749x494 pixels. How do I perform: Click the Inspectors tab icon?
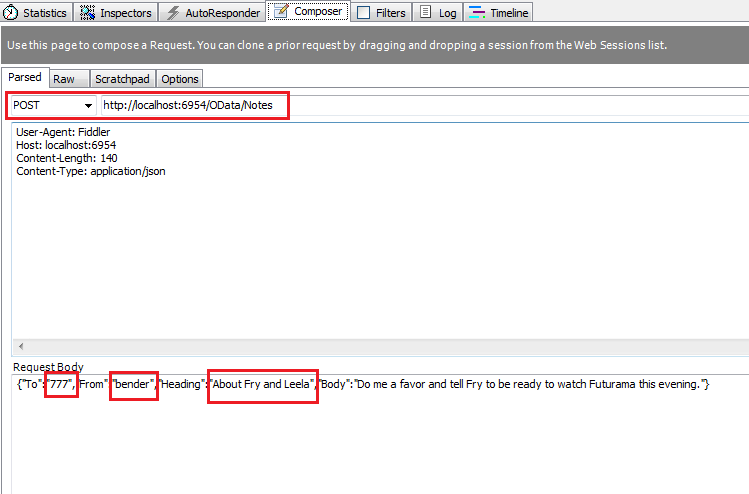coord(87,12)
